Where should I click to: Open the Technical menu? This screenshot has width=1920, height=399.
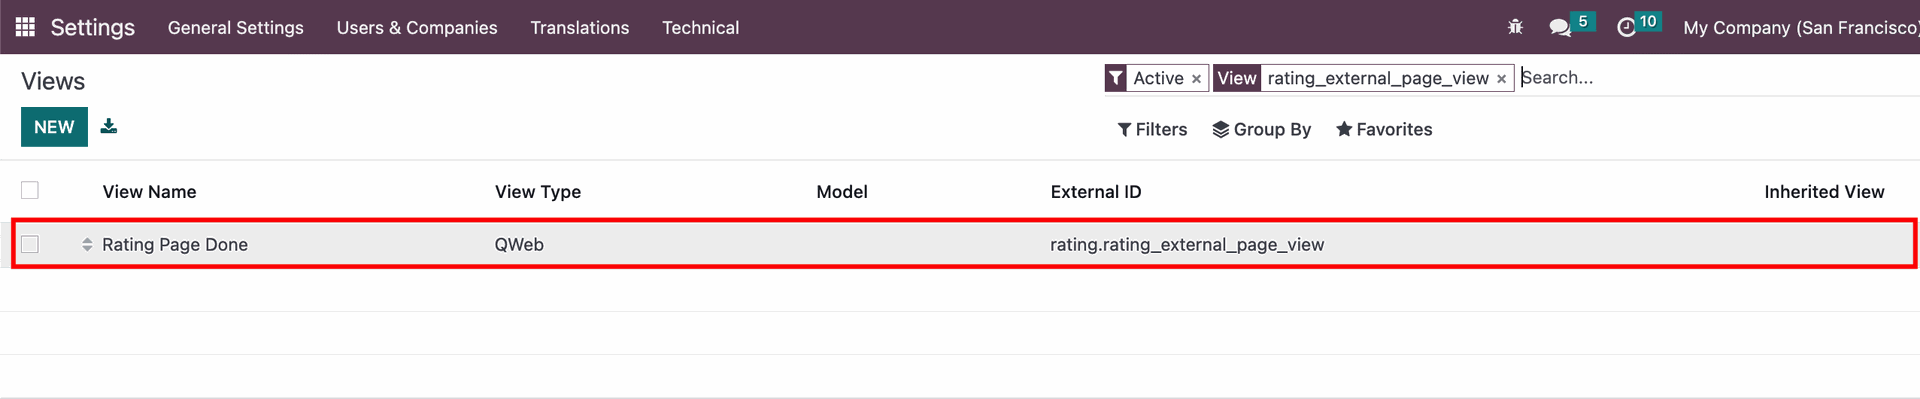click(x=700, y=27)
